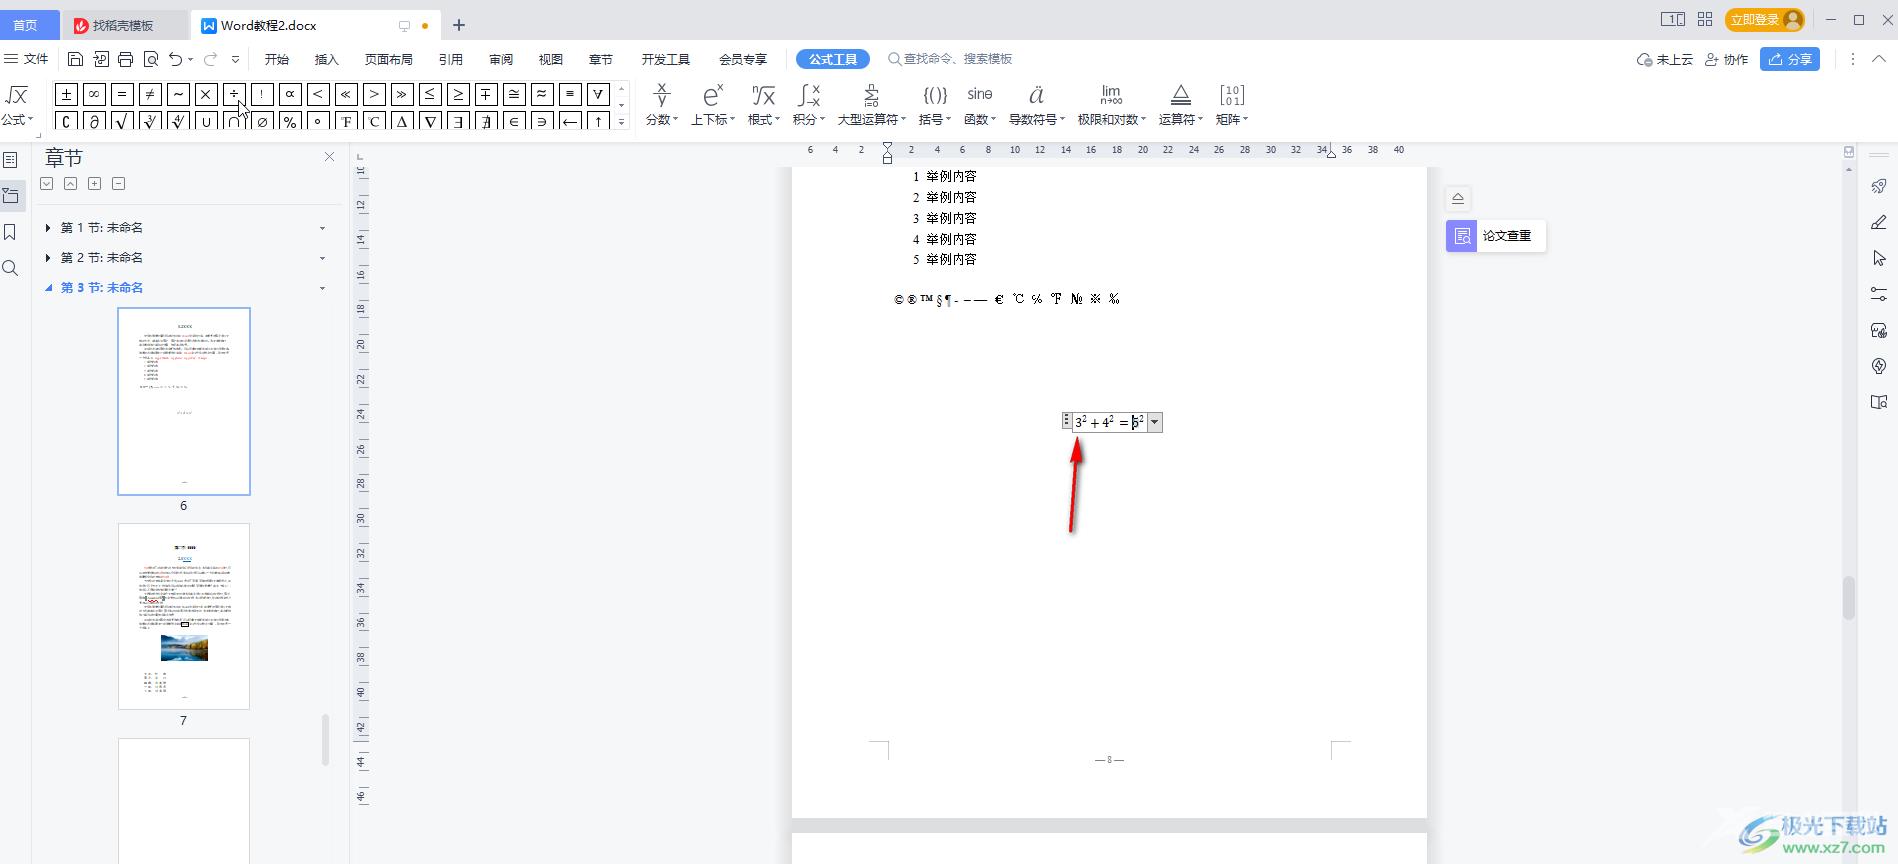Open the 开始 ribbon tab
Viewport: 1898px width, 864px height.
click(x=277, y=59)
